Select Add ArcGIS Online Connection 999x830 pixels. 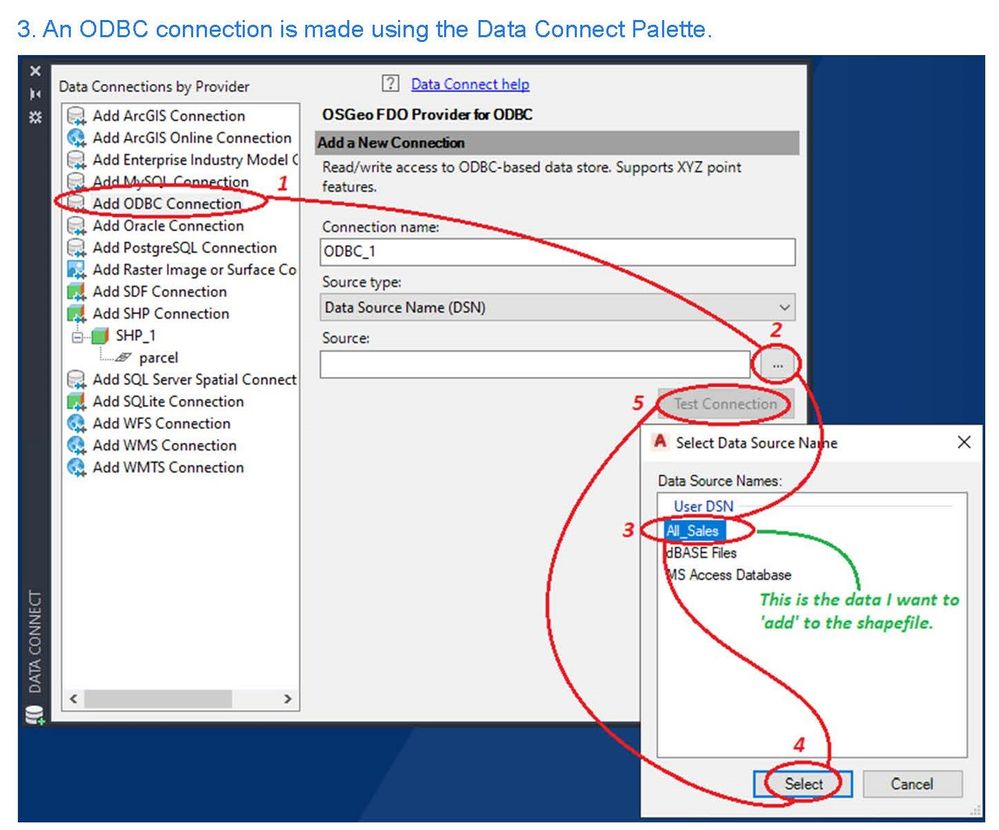pyautogui.click(x=192, y=138)
